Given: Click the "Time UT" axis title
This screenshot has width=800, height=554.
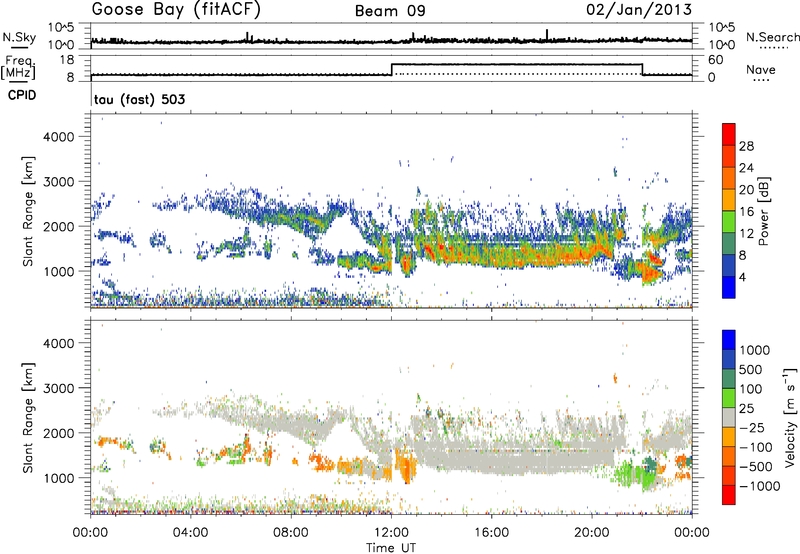Looking at the screenshot, I should (391, 548).
